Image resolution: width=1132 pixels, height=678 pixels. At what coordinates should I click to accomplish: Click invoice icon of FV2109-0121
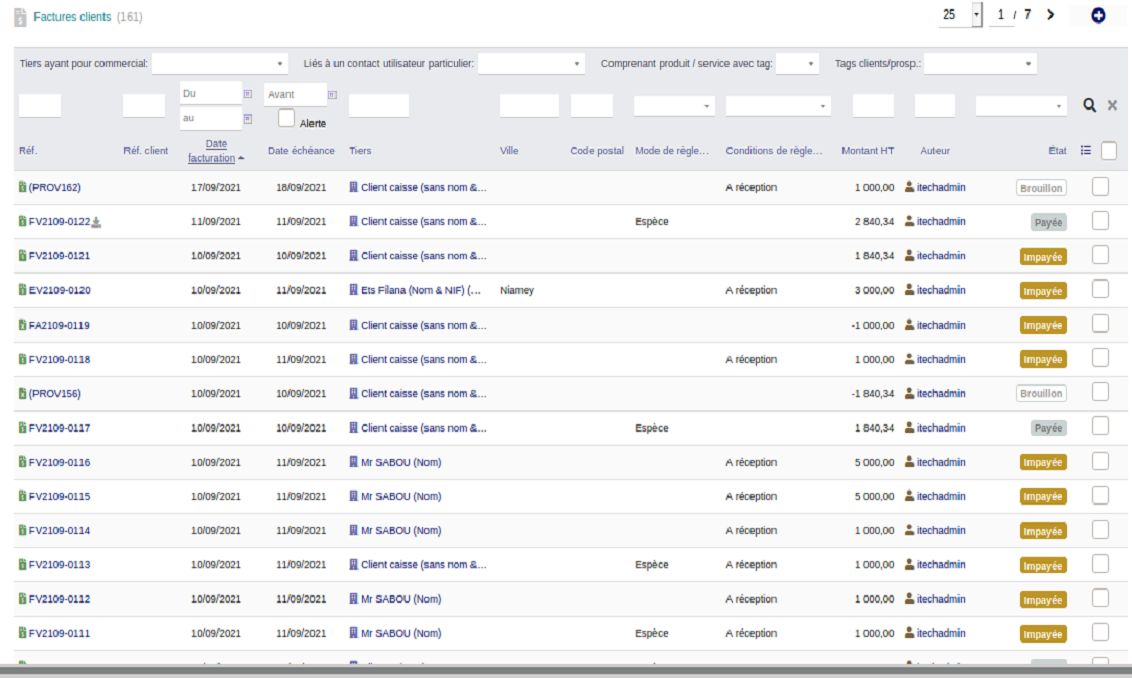[x=22, y=256]
